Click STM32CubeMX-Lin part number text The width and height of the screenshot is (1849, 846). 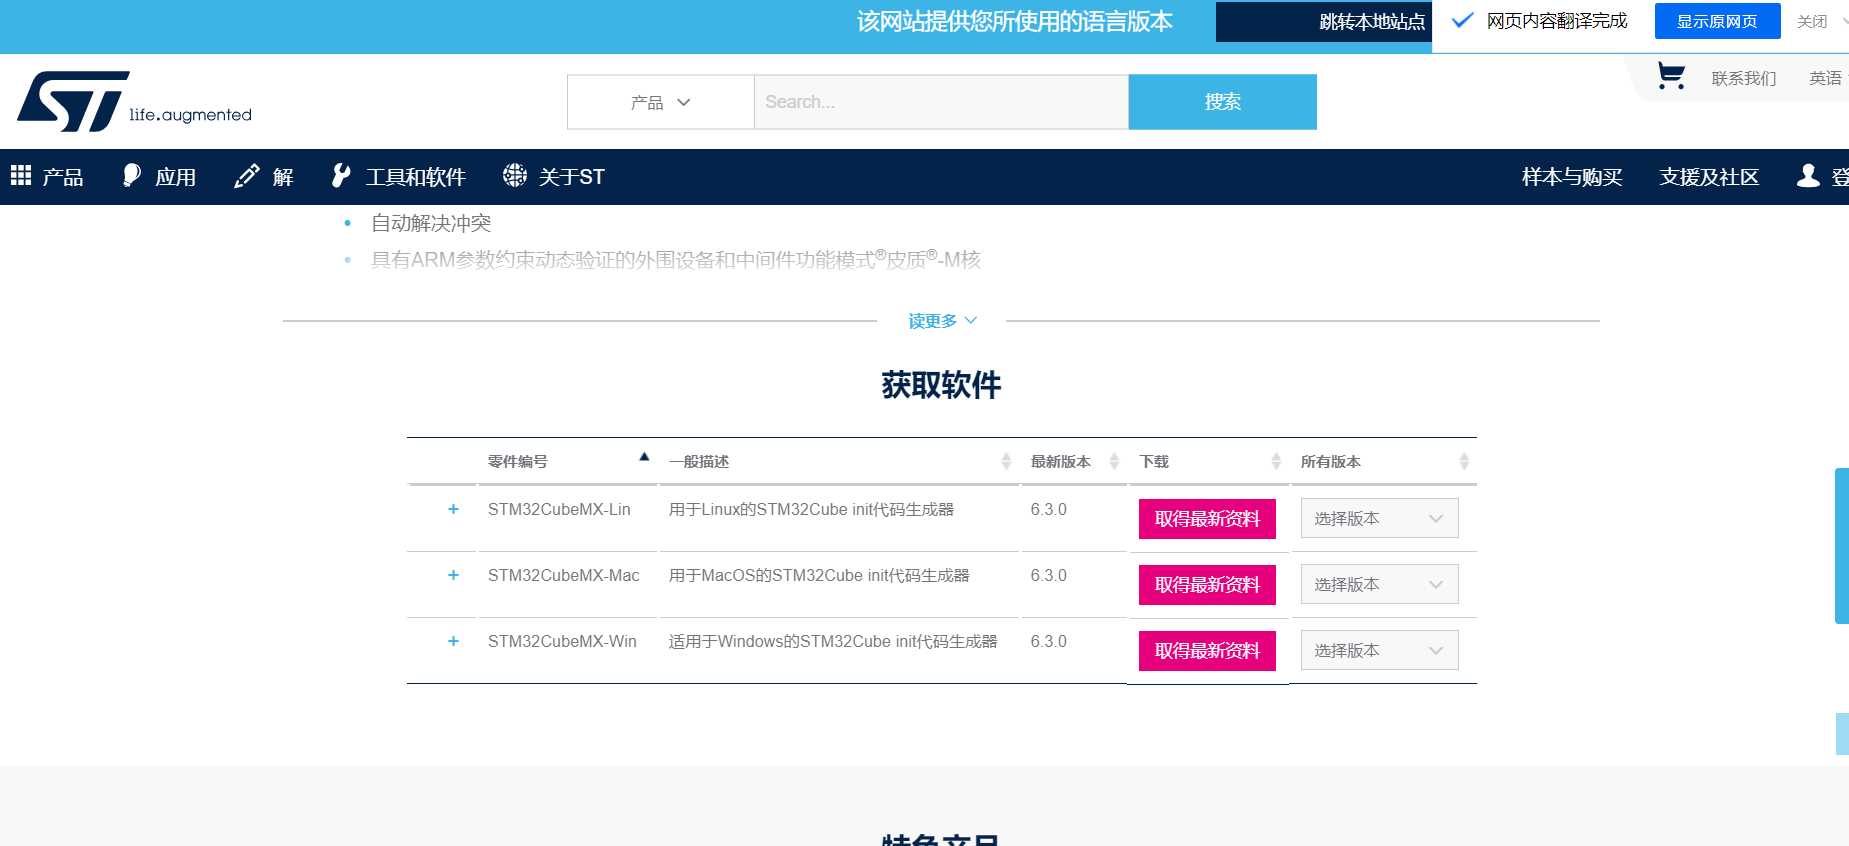click(559, 509)
